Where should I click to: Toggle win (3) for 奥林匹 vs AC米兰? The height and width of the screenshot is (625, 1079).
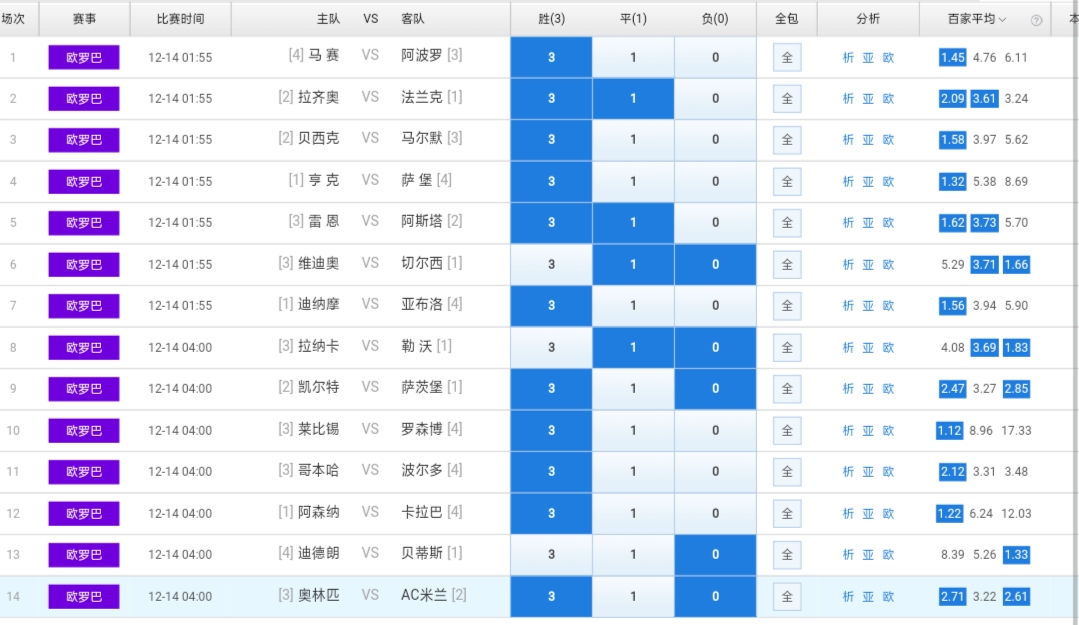point(551,596)
